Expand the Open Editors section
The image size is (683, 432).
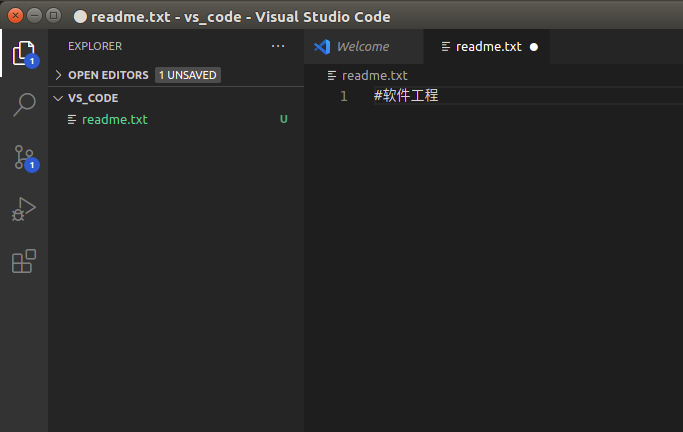click(x=58, y=75)
